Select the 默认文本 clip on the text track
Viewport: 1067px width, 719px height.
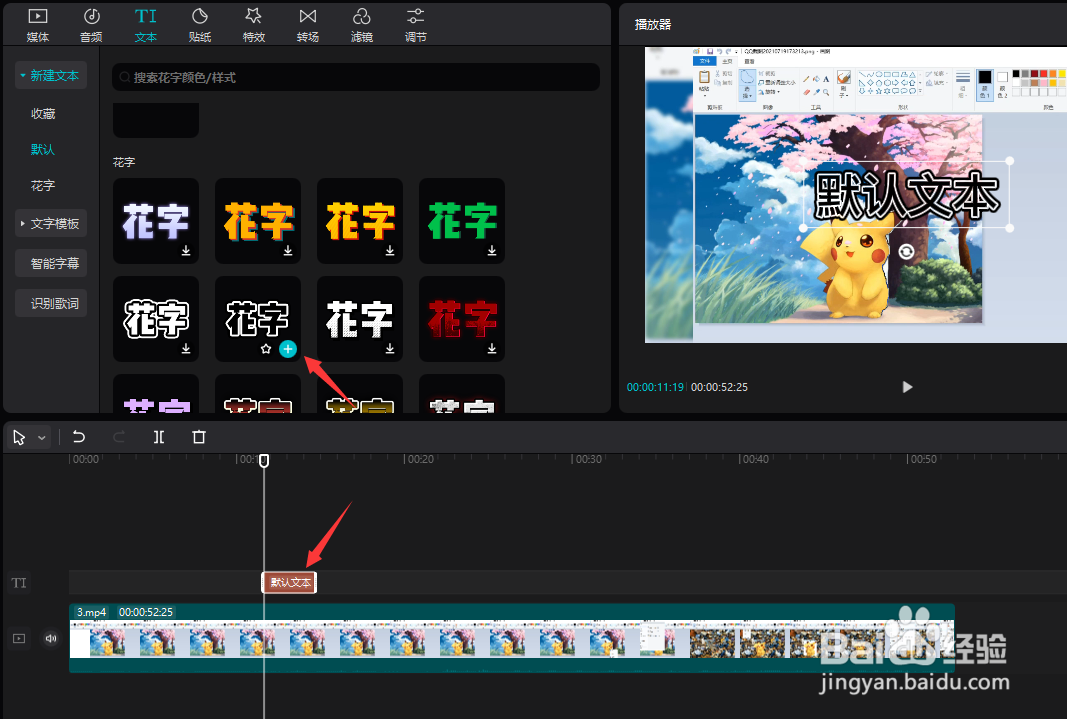point(290,582)
